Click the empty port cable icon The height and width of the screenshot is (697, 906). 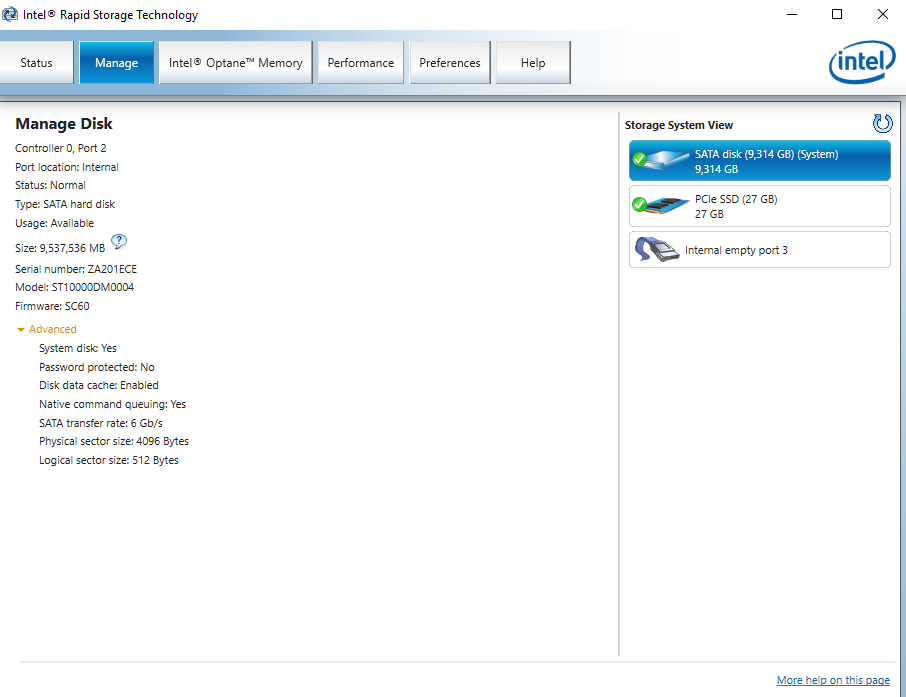[x=656, y=250]
